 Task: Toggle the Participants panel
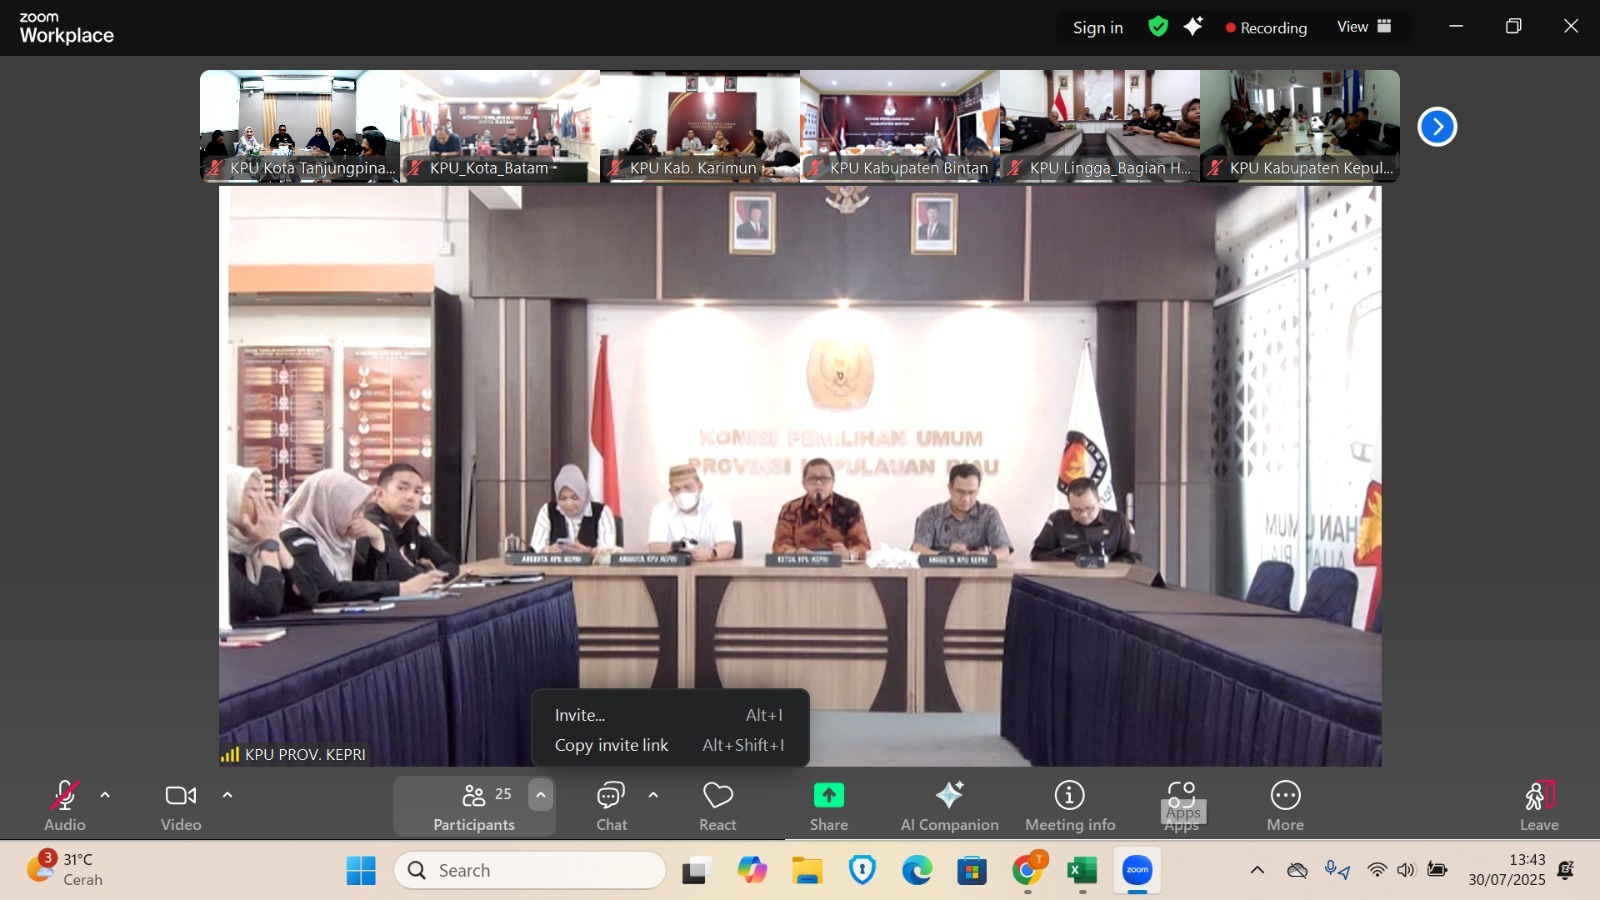pos(474,805)
